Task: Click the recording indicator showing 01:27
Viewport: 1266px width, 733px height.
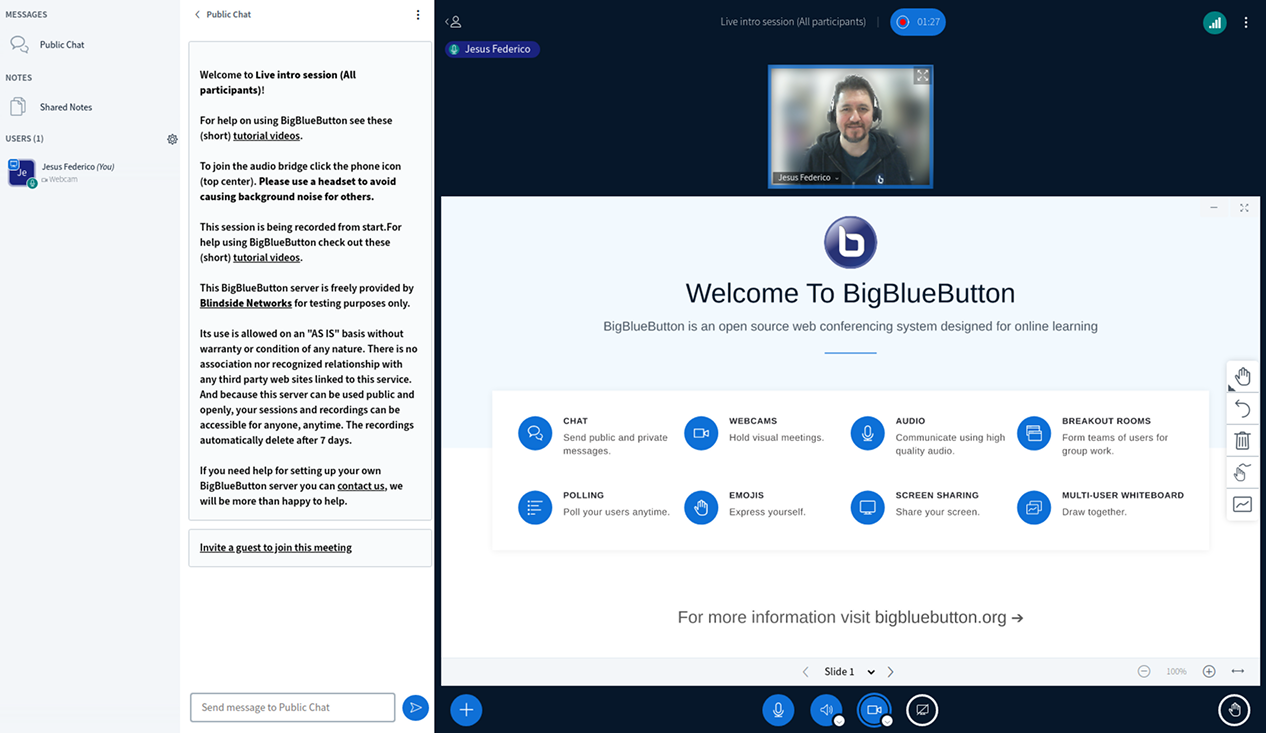Action: (917, 22)
